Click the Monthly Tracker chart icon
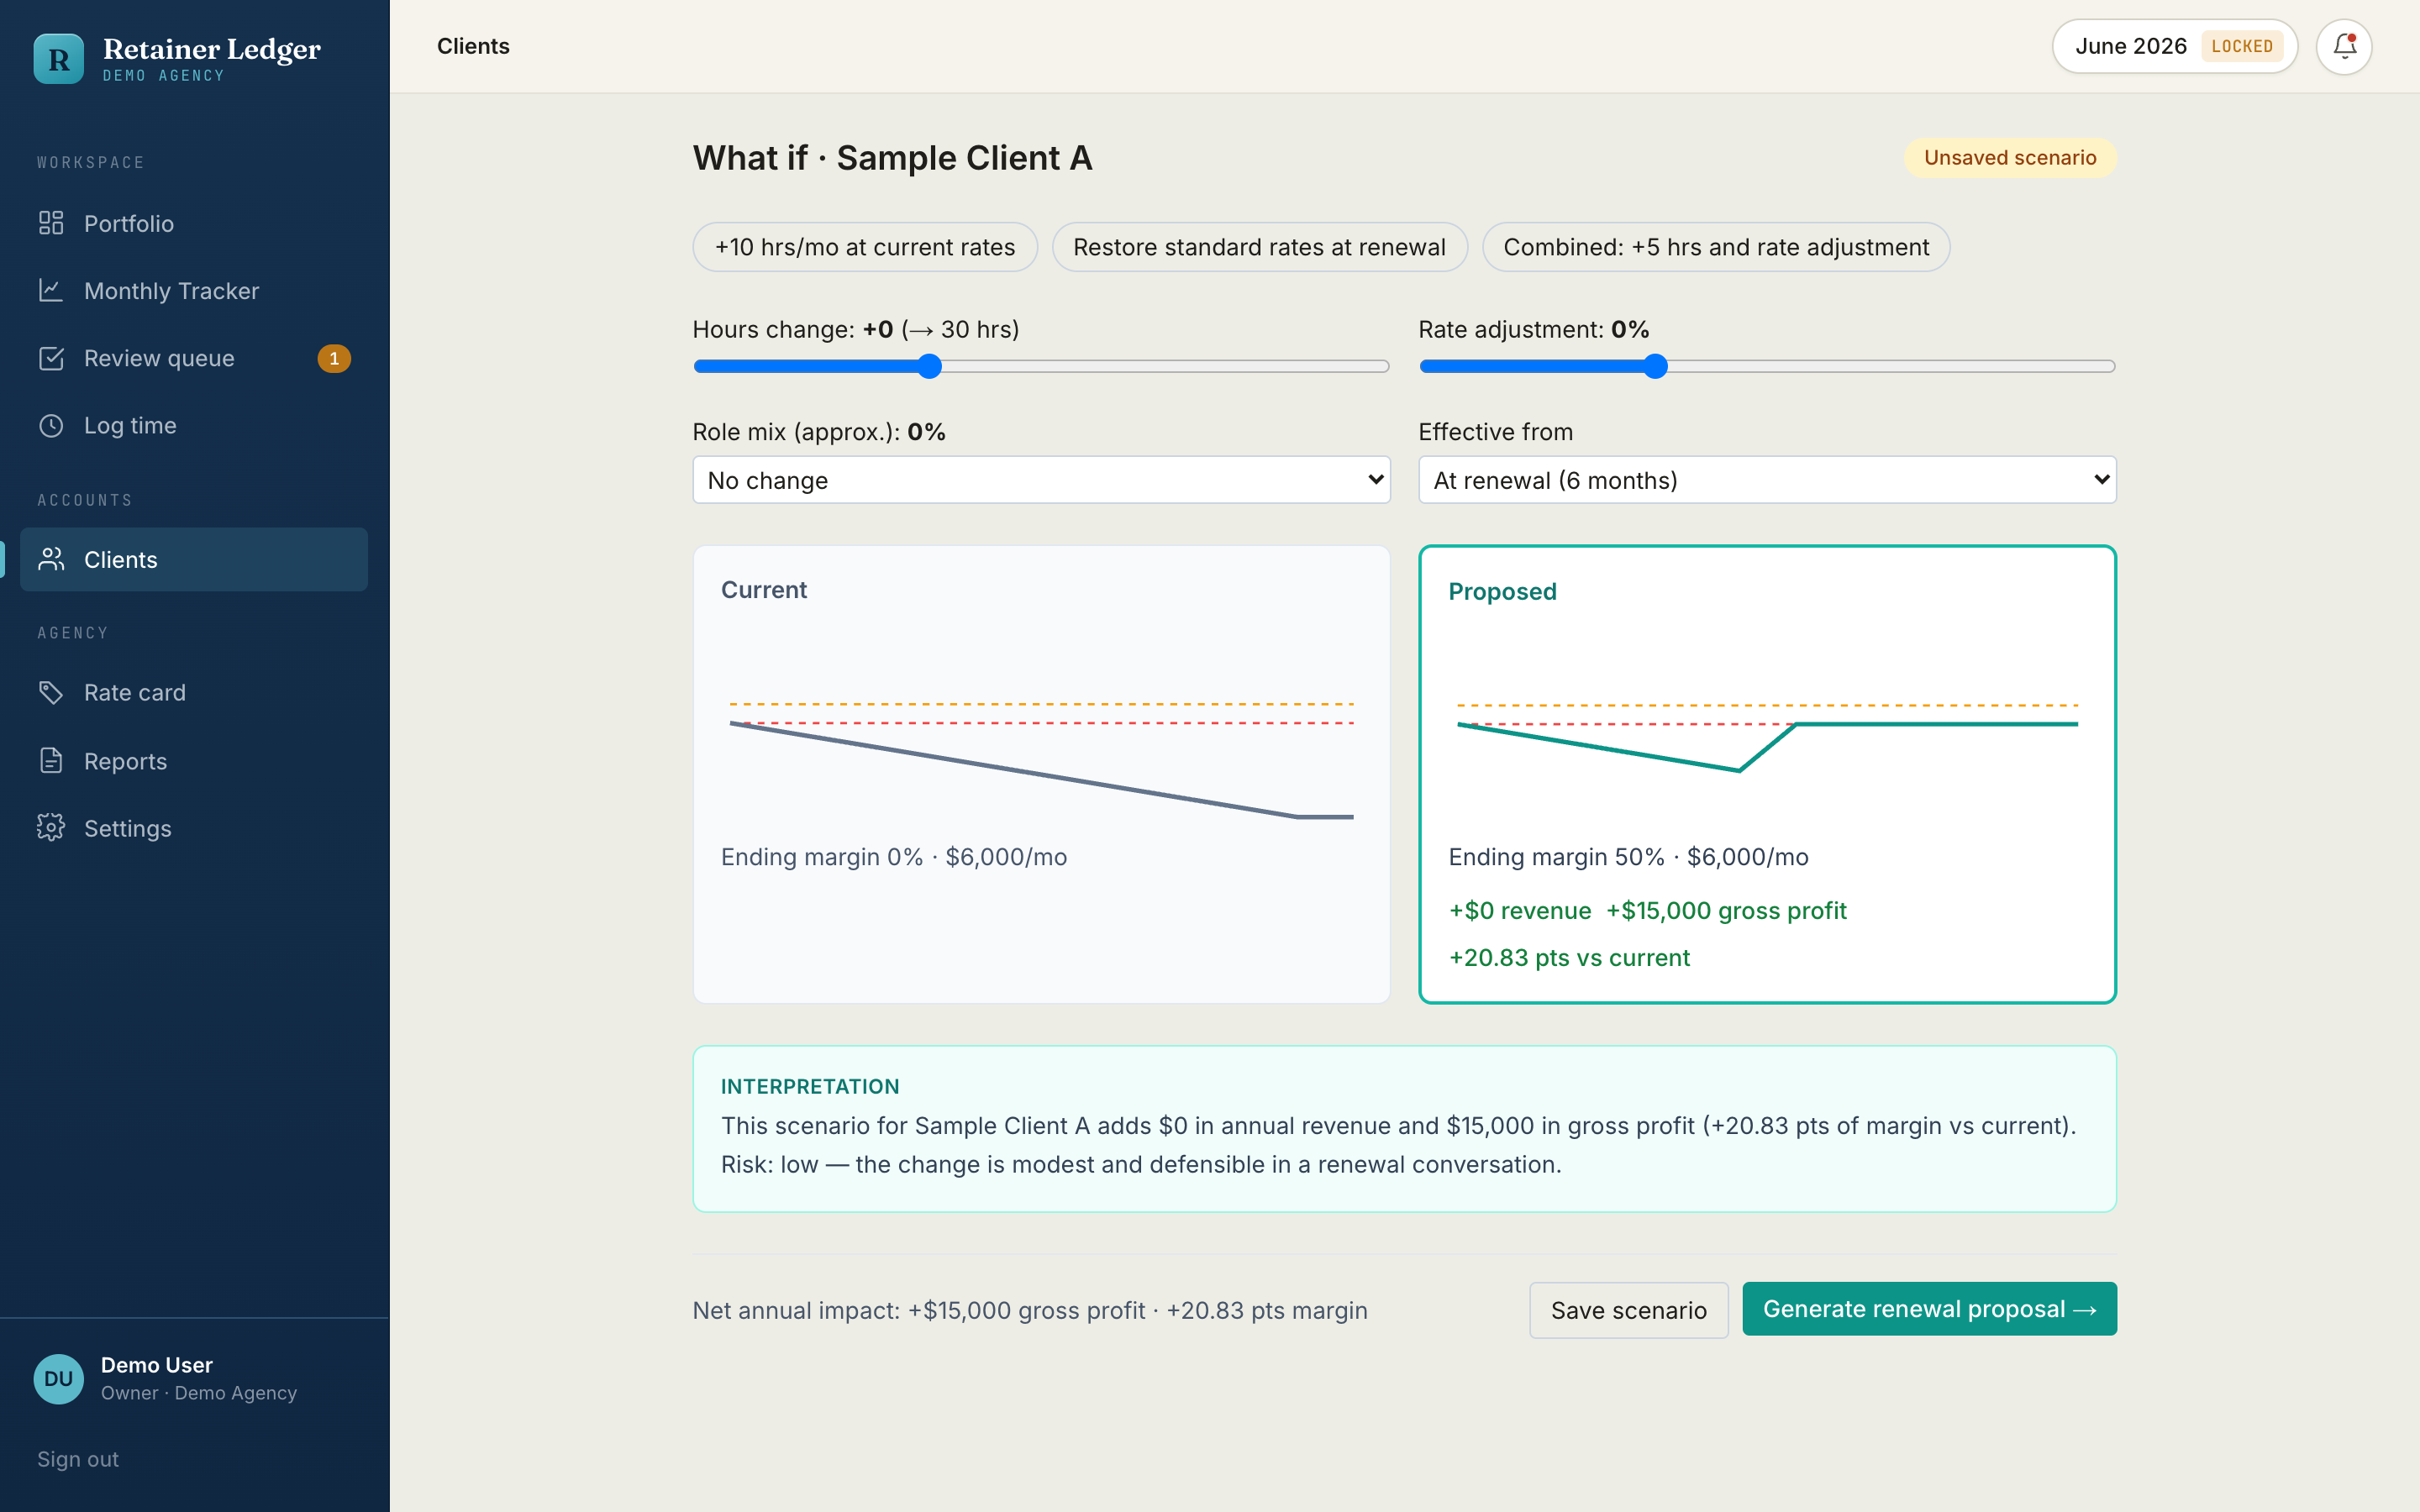The width and height of the screenshot is (2420, 1512). [x=51, y=290]
